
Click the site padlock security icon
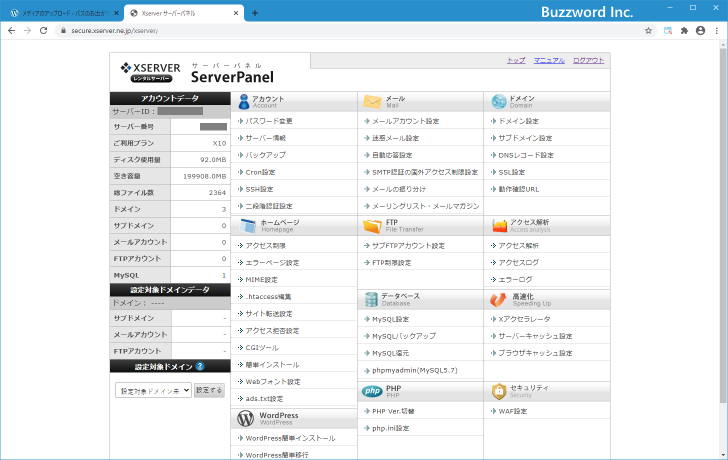point(64,31)
